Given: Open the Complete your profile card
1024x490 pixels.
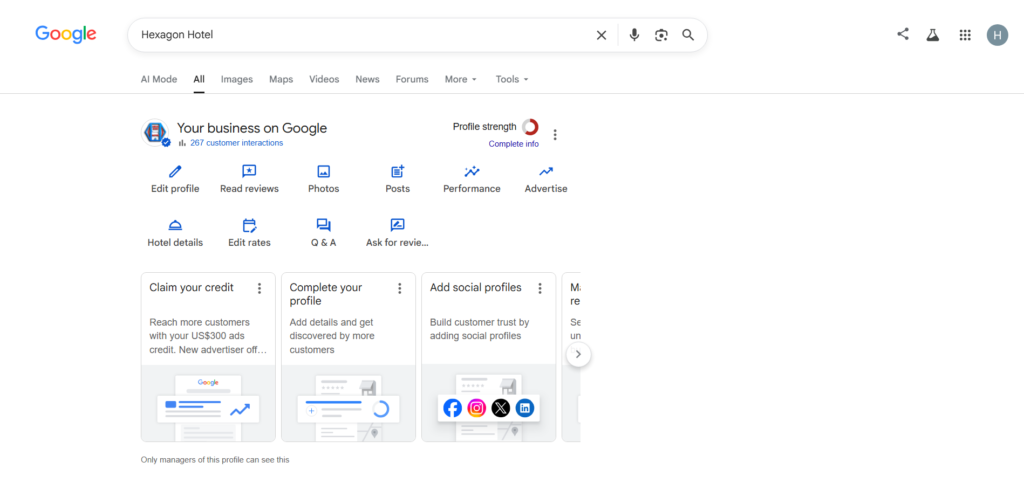Looking at the screenshot, I should click(x=348, y=357).
